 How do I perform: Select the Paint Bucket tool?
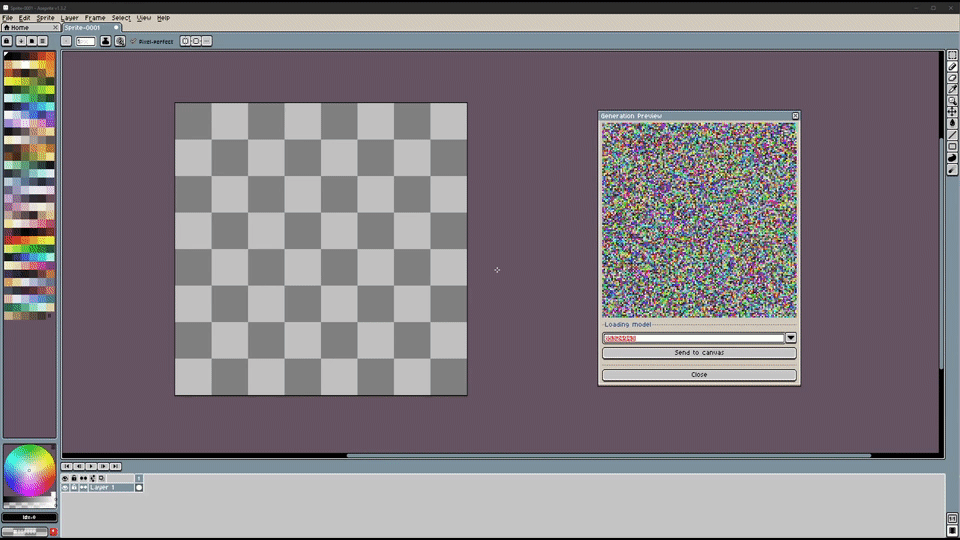pos(952,124)
